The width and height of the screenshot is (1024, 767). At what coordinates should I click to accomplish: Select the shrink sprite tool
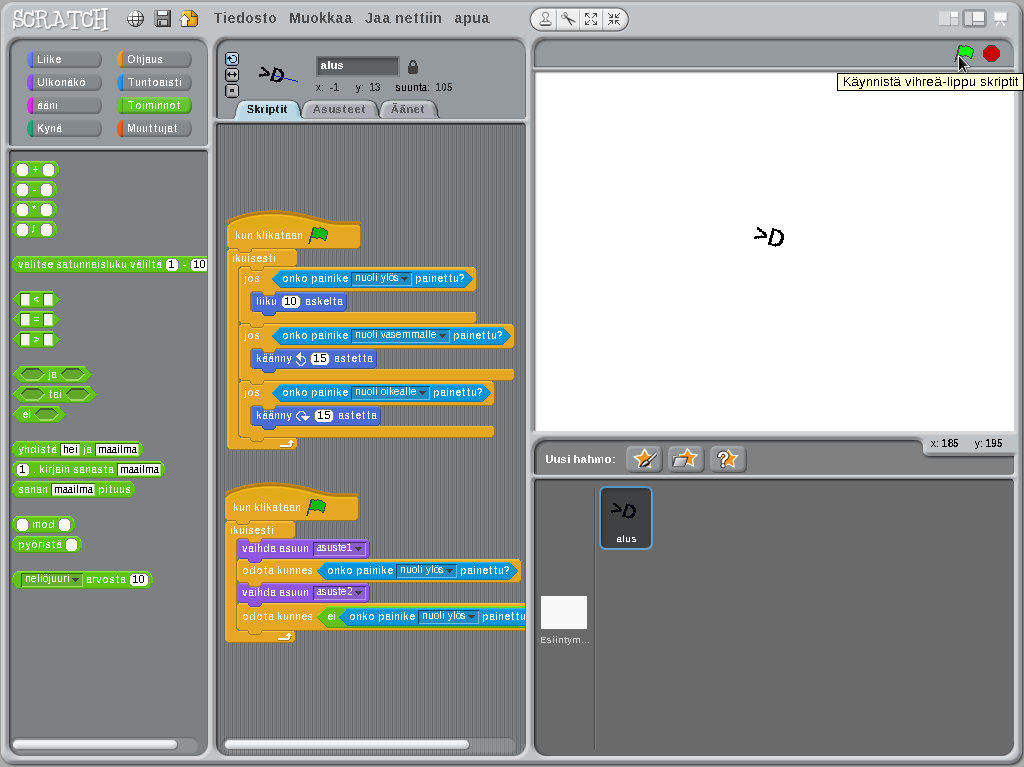[x=614, y=20]
